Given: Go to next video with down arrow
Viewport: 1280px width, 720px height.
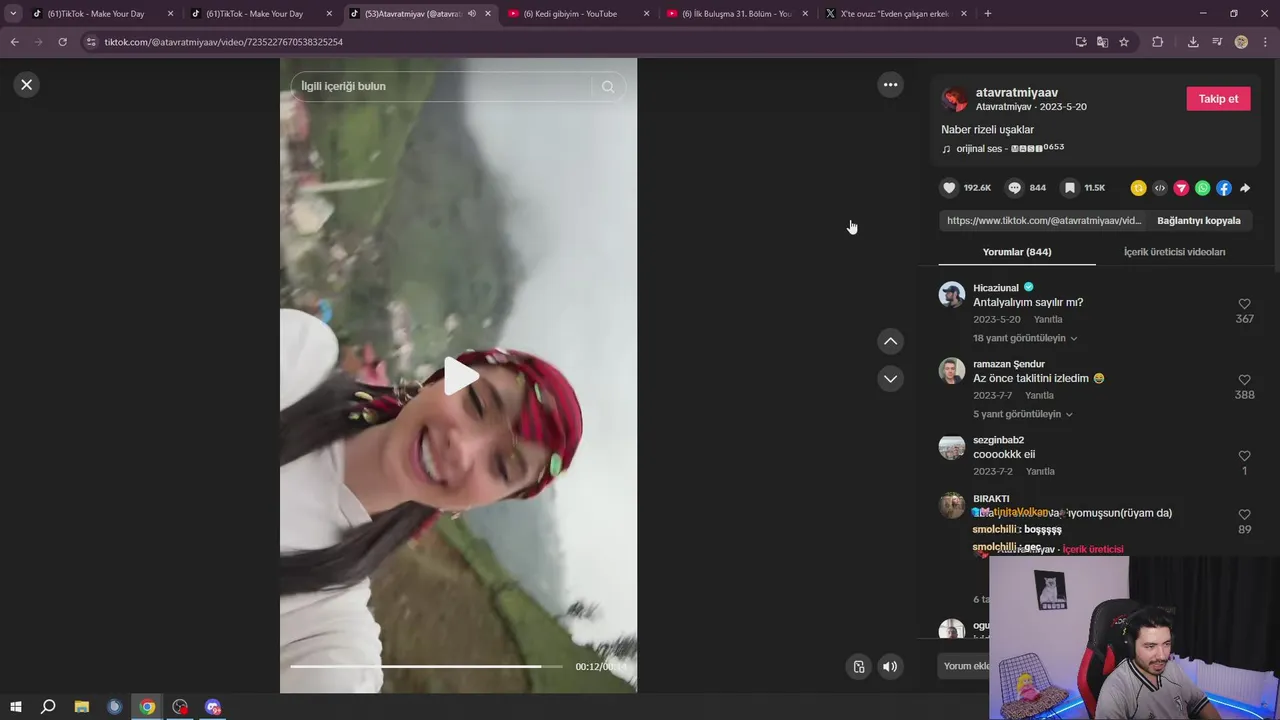Looking at the screenshot, I should coord(890,379).
